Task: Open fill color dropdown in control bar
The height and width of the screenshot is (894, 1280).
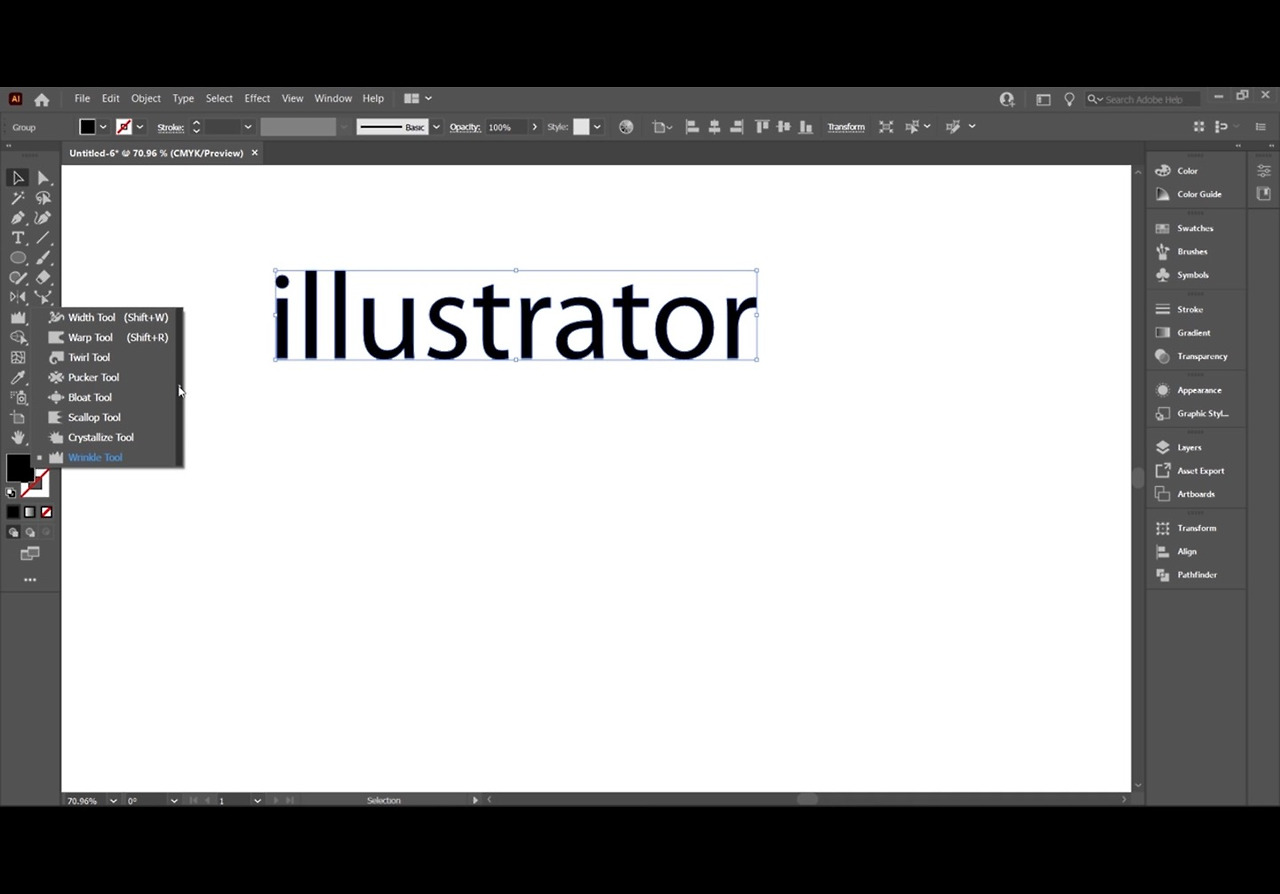Action: [103, 127]
